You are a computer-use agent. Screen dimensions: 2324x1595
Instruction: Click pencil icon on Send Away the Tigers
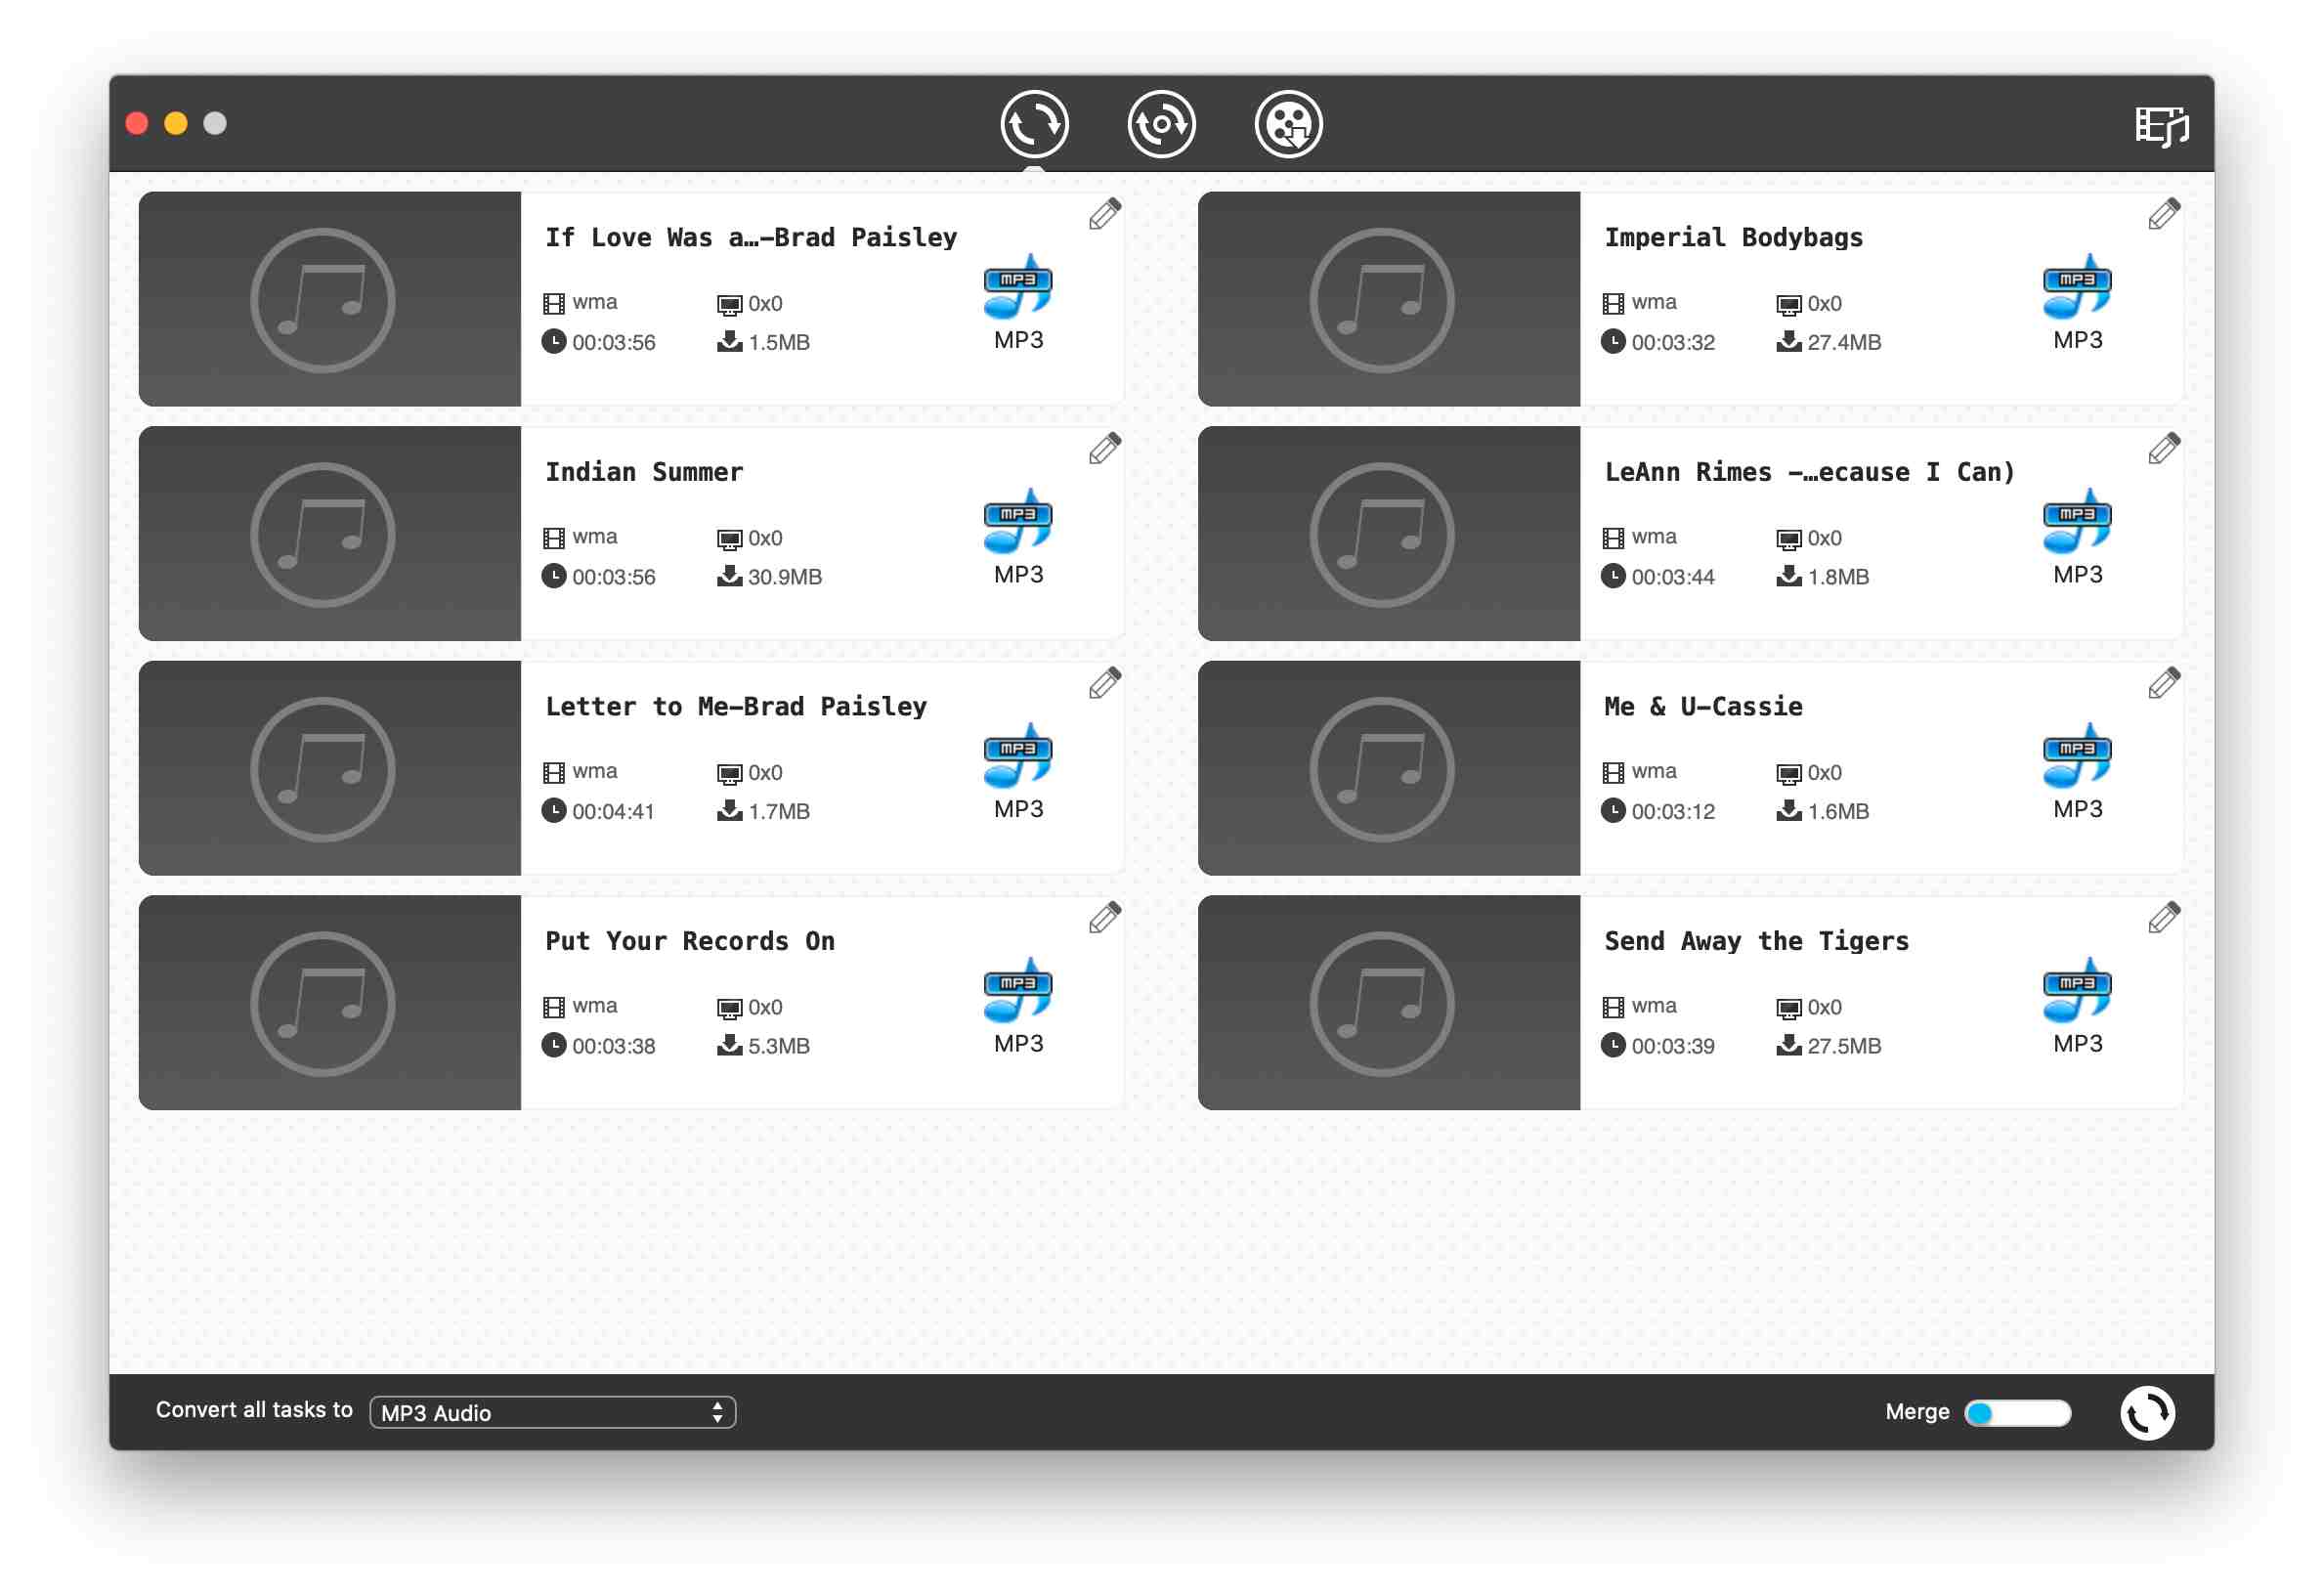[x=2163, y=918]
